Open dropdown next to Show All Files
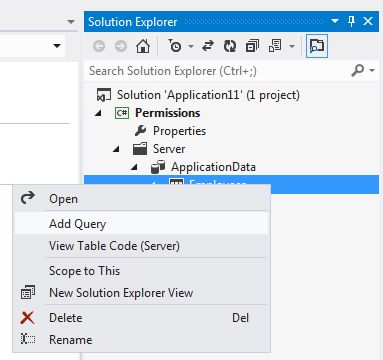Viewport: 383px width, 360px height. pos(292,46)
